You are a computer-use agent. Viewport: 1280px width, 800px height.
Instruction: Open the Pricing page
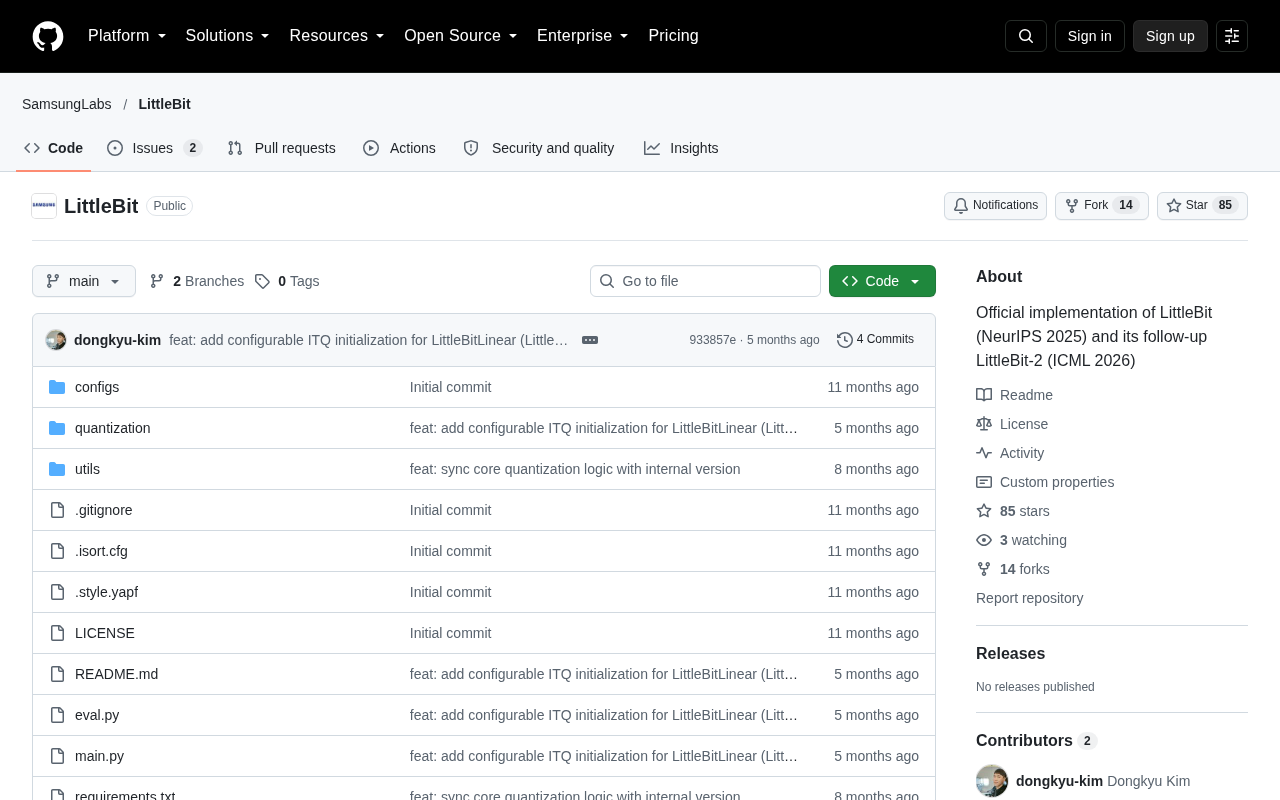673,36
